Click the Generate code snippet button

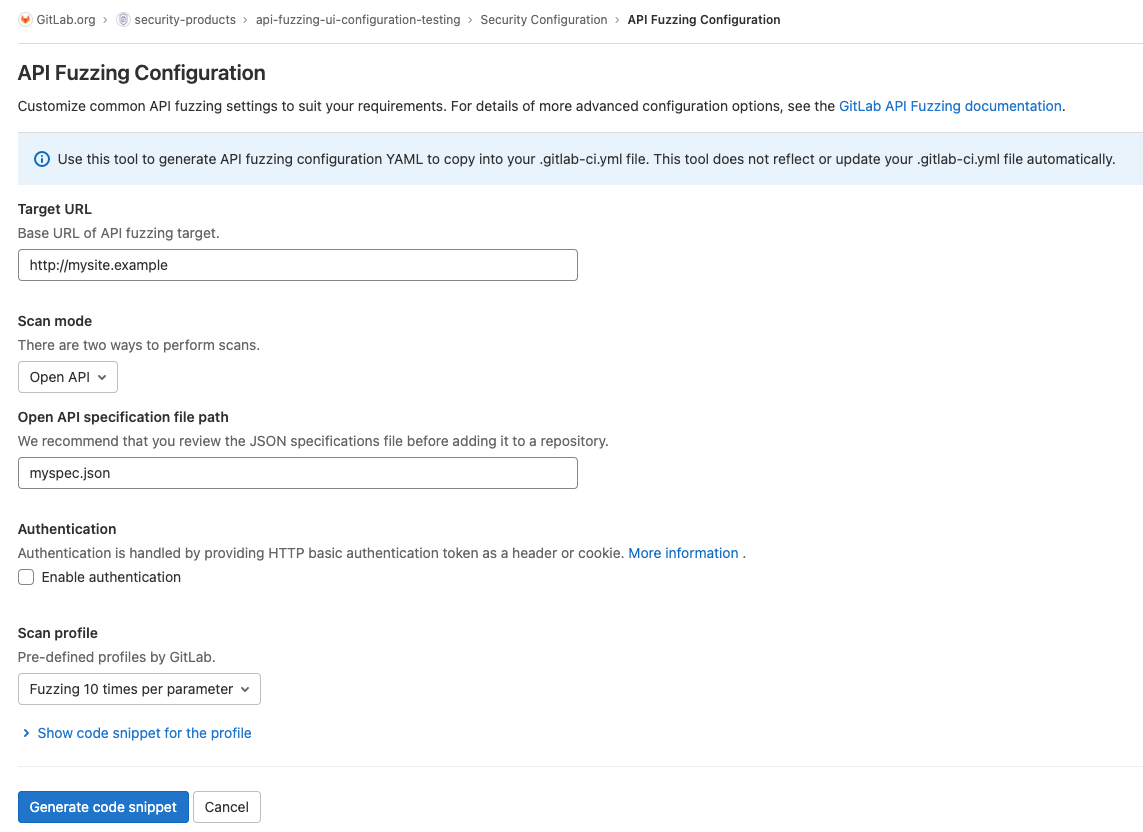point(103,807)
